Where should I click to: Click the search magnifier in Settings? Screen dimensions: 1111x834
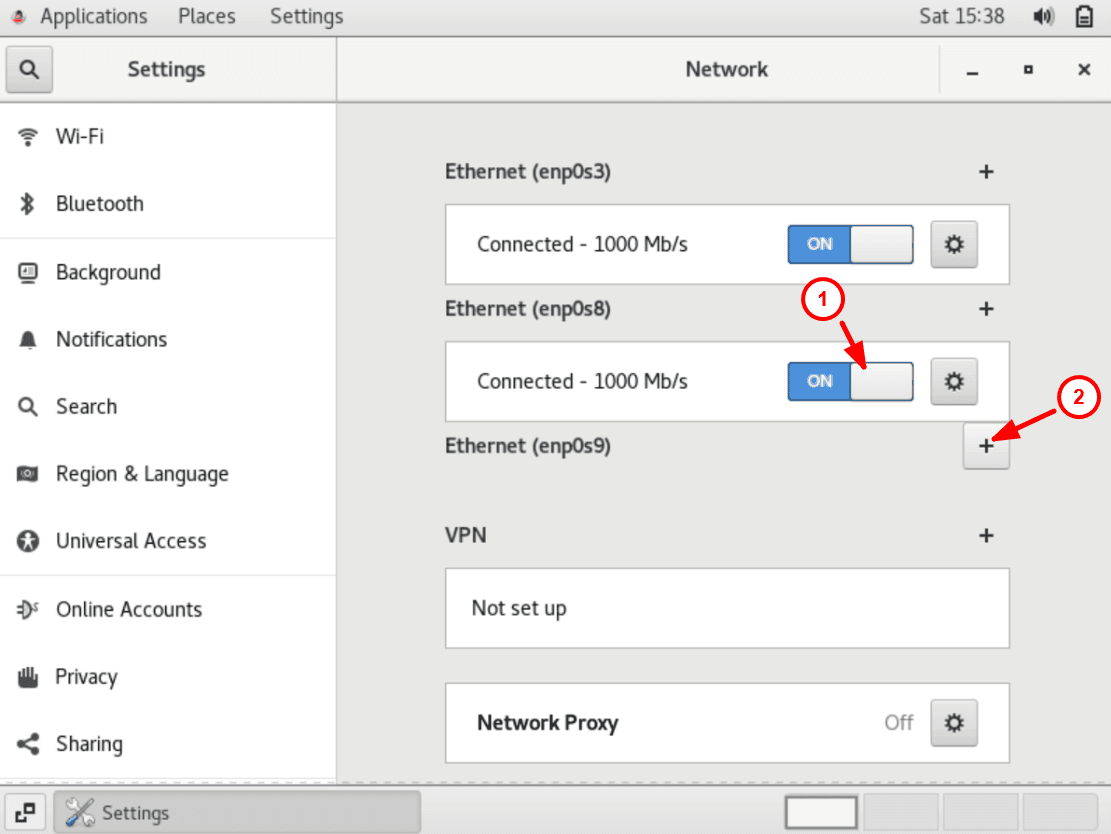coord(28,69)
